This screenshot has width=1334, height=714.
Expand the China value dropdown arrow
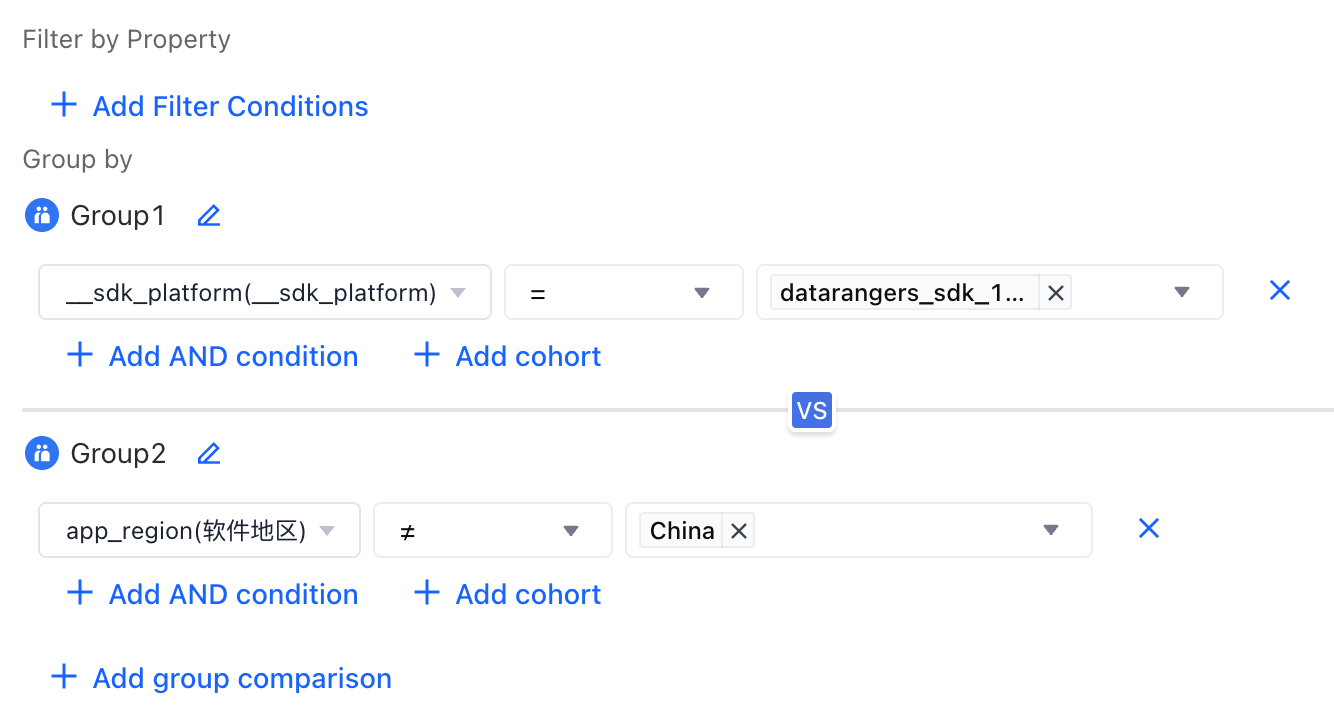pos(1051,530)
